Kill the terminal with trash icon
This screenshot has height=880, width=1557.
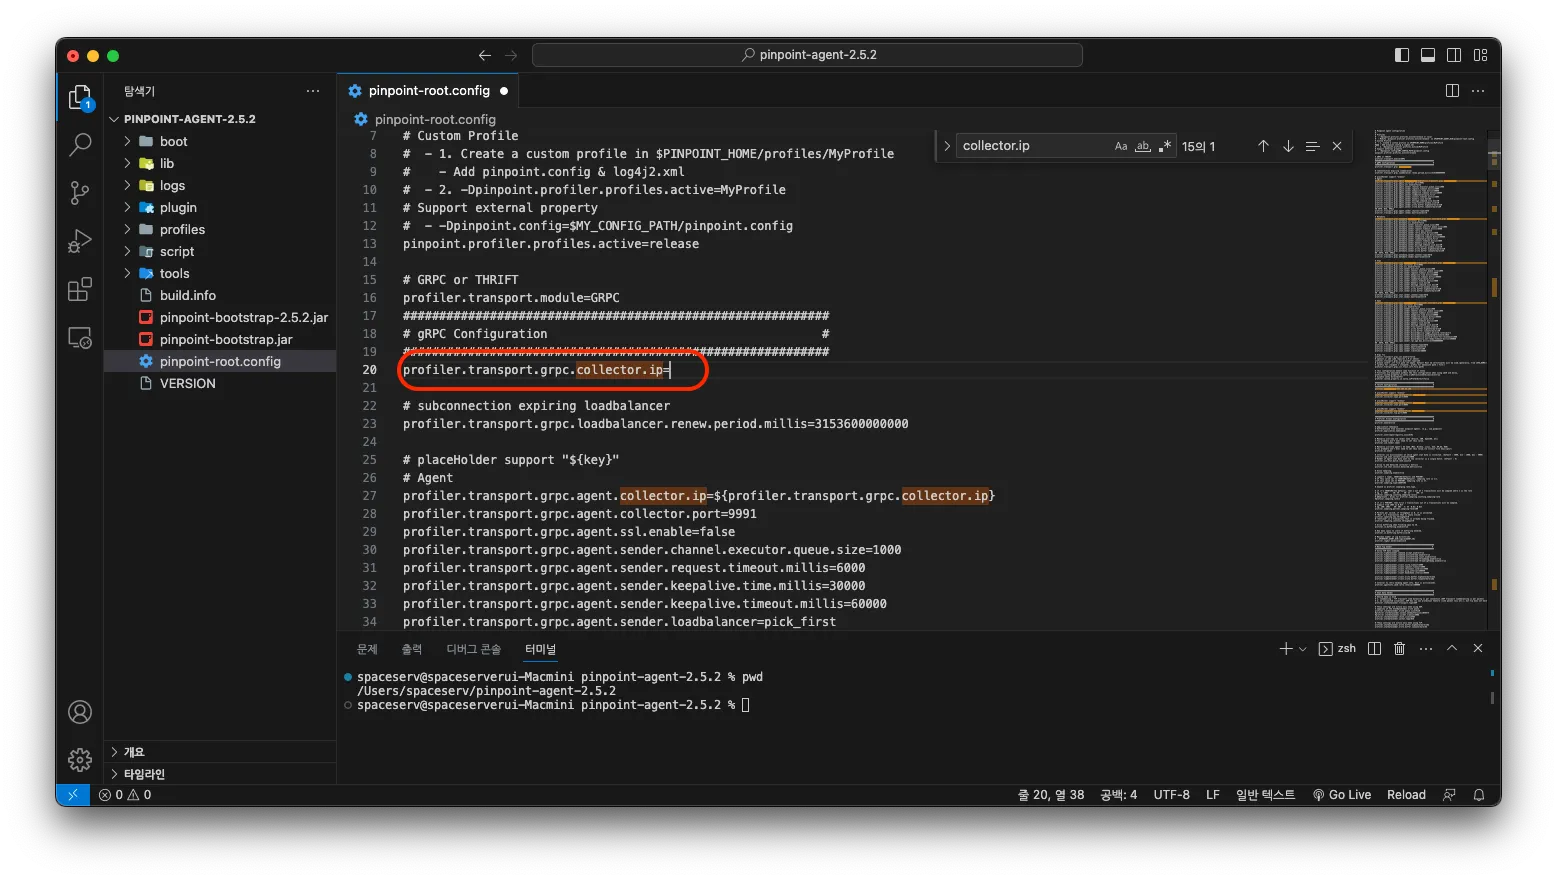pos(1400,649)
